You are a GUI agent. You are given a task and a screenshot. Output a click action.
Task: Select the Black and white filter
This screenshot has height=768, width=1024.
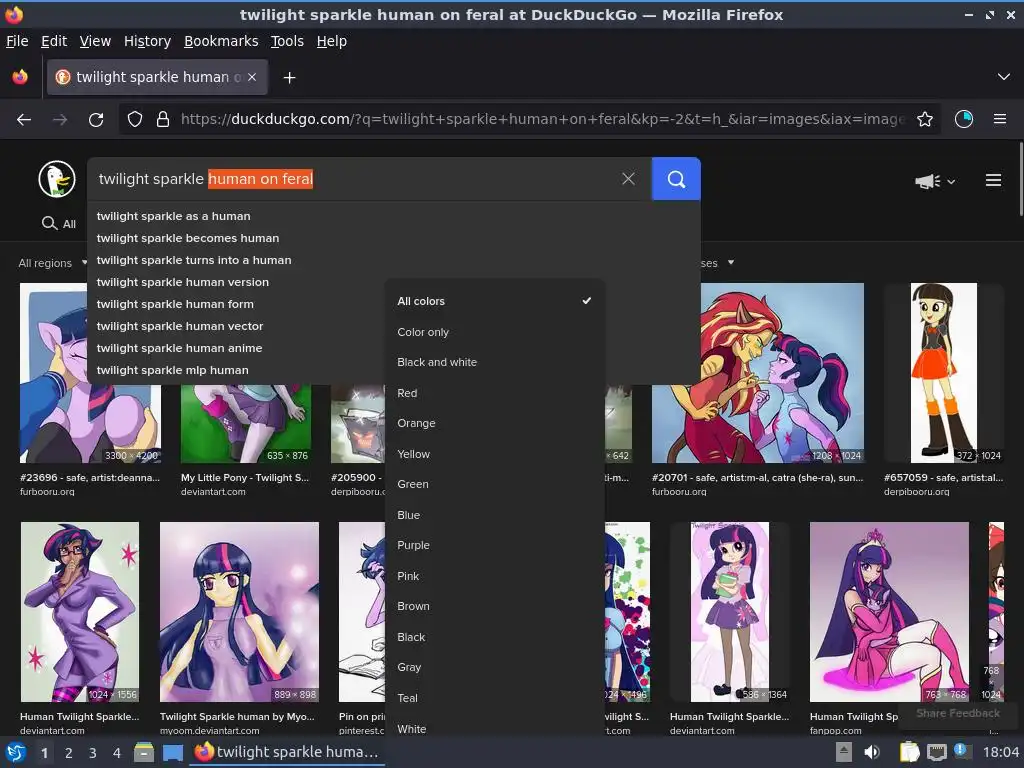[x=494, y=362]
